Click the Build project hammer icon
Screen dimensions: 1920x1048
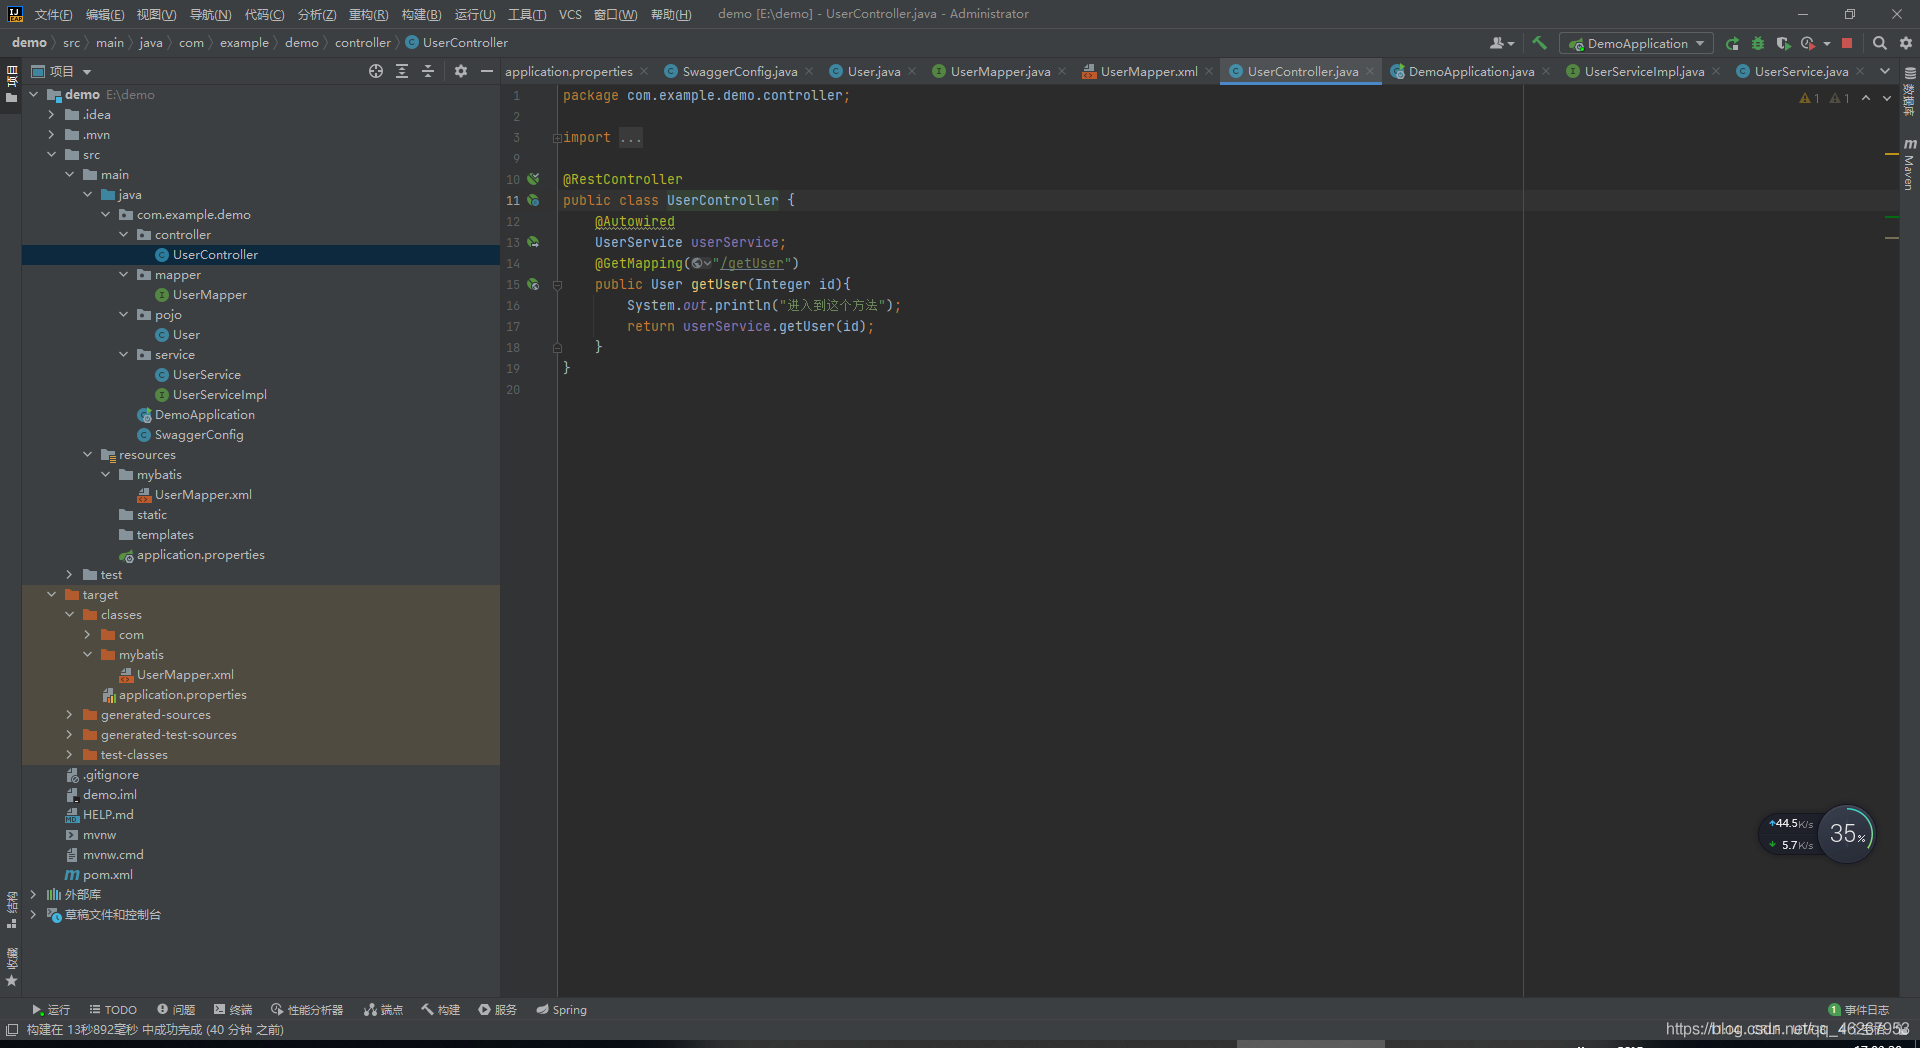point(1539,43)
